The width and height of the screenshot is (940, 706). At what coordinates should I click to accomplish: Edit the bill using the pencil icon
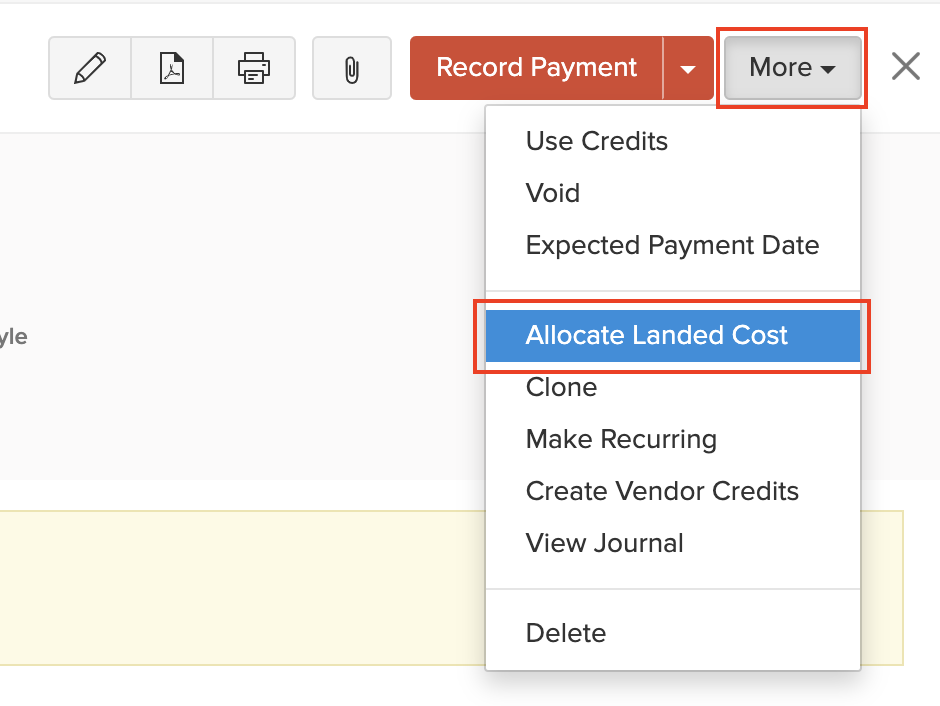(x=89, y=67)
